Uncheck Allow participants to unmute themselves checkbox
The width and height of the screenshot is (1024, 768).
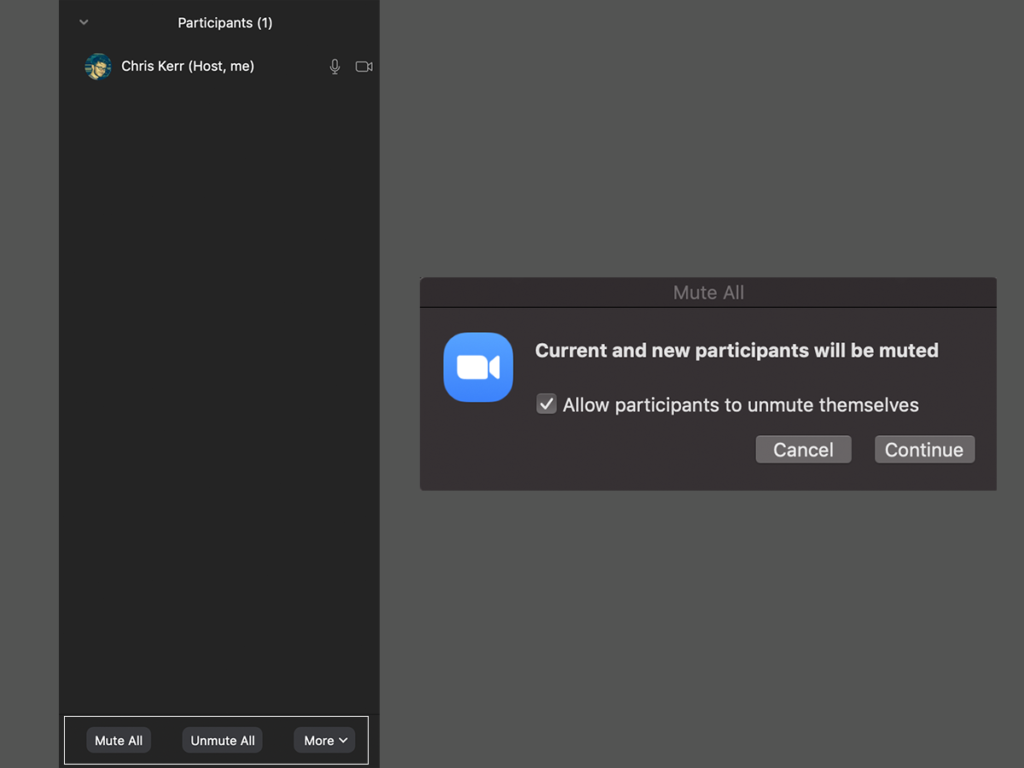click(546, 404)
